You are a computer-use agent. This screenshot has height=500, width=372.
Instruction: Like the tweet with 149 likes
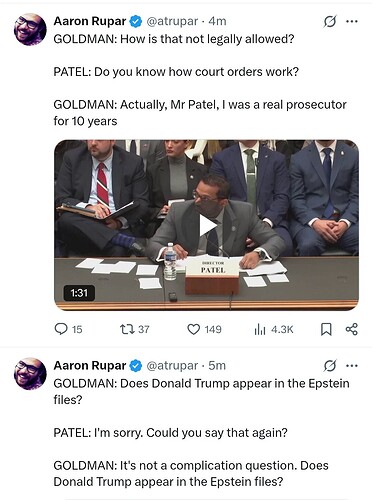[204, 329]
